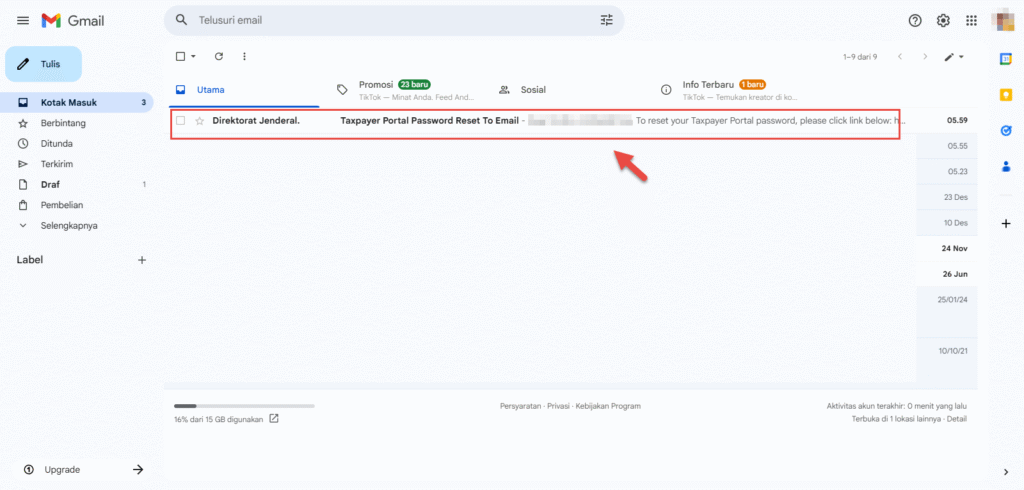This screenshot has height=490, width=1024.
Task: Open the main menu hamburger icon
Action: point(22,20)
